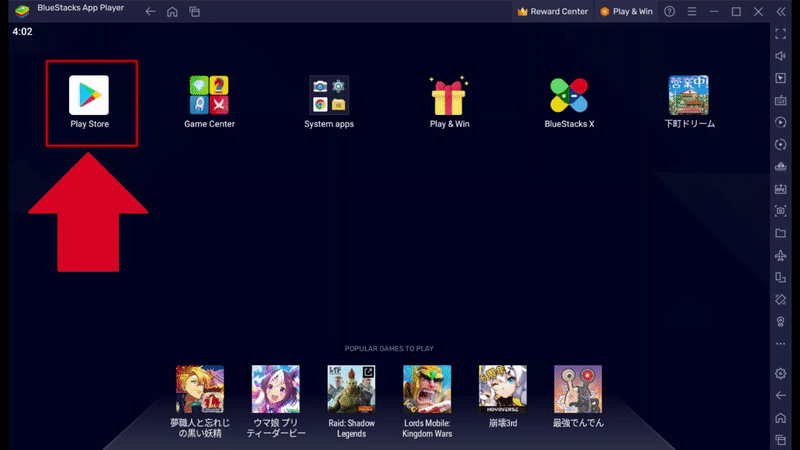Toggle the volume speaker icon
This screenshot has height=450, width=800.
781,56
